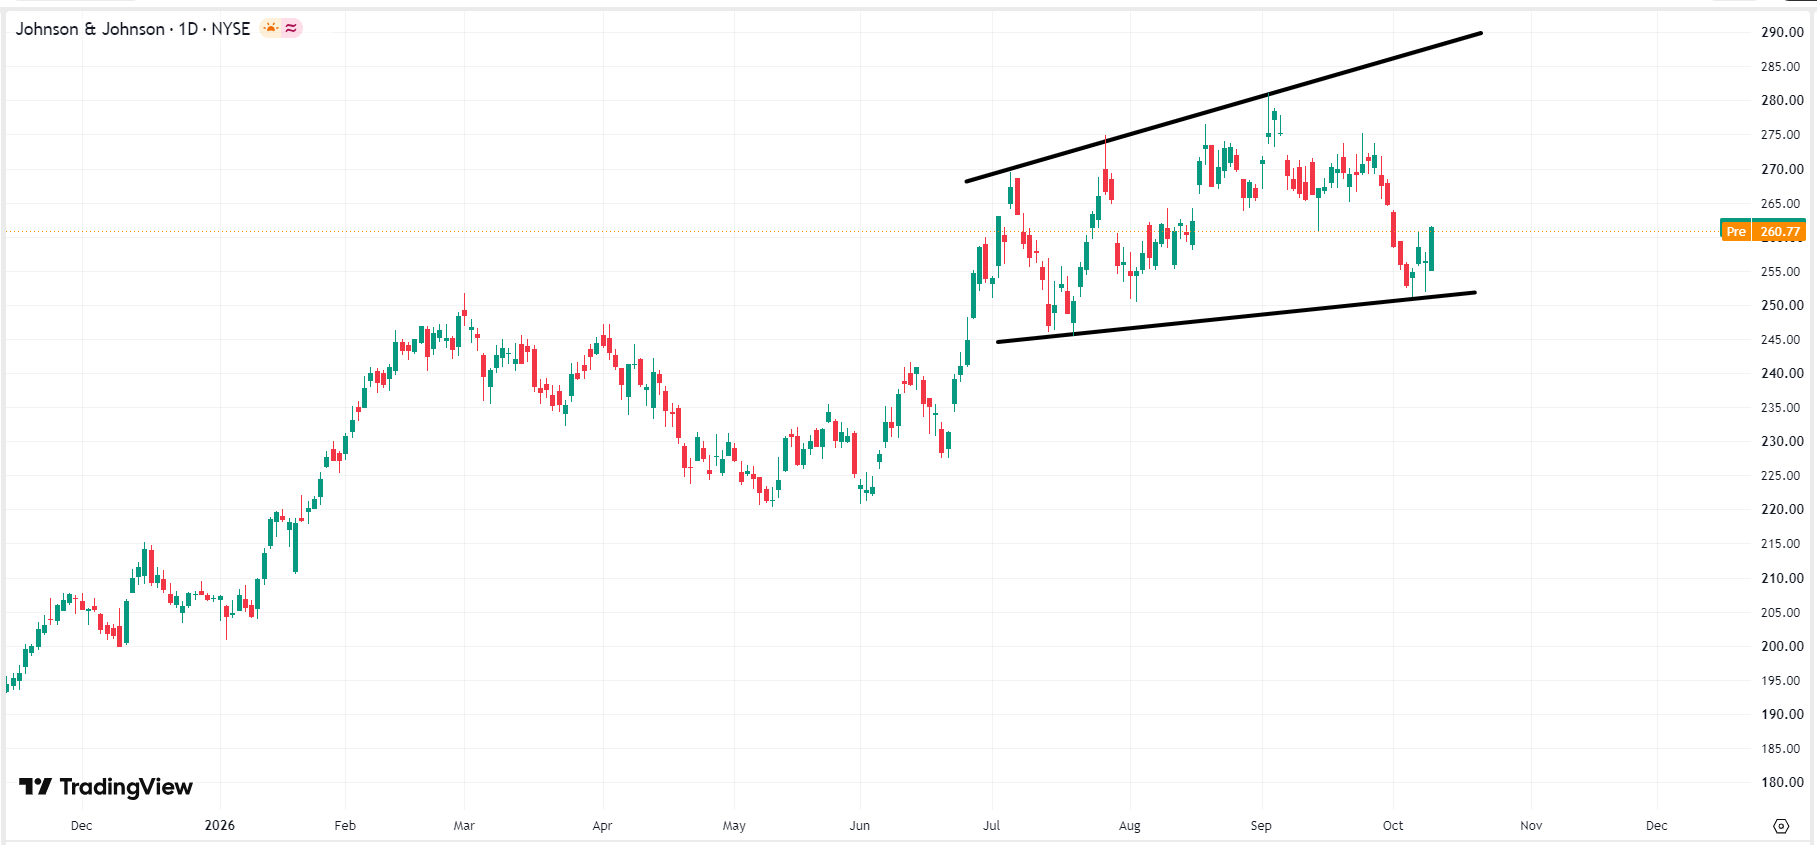Click the 210.00 price scale label
Image resolution: width=1817 pixels, height=845 pixels.
1782,578
